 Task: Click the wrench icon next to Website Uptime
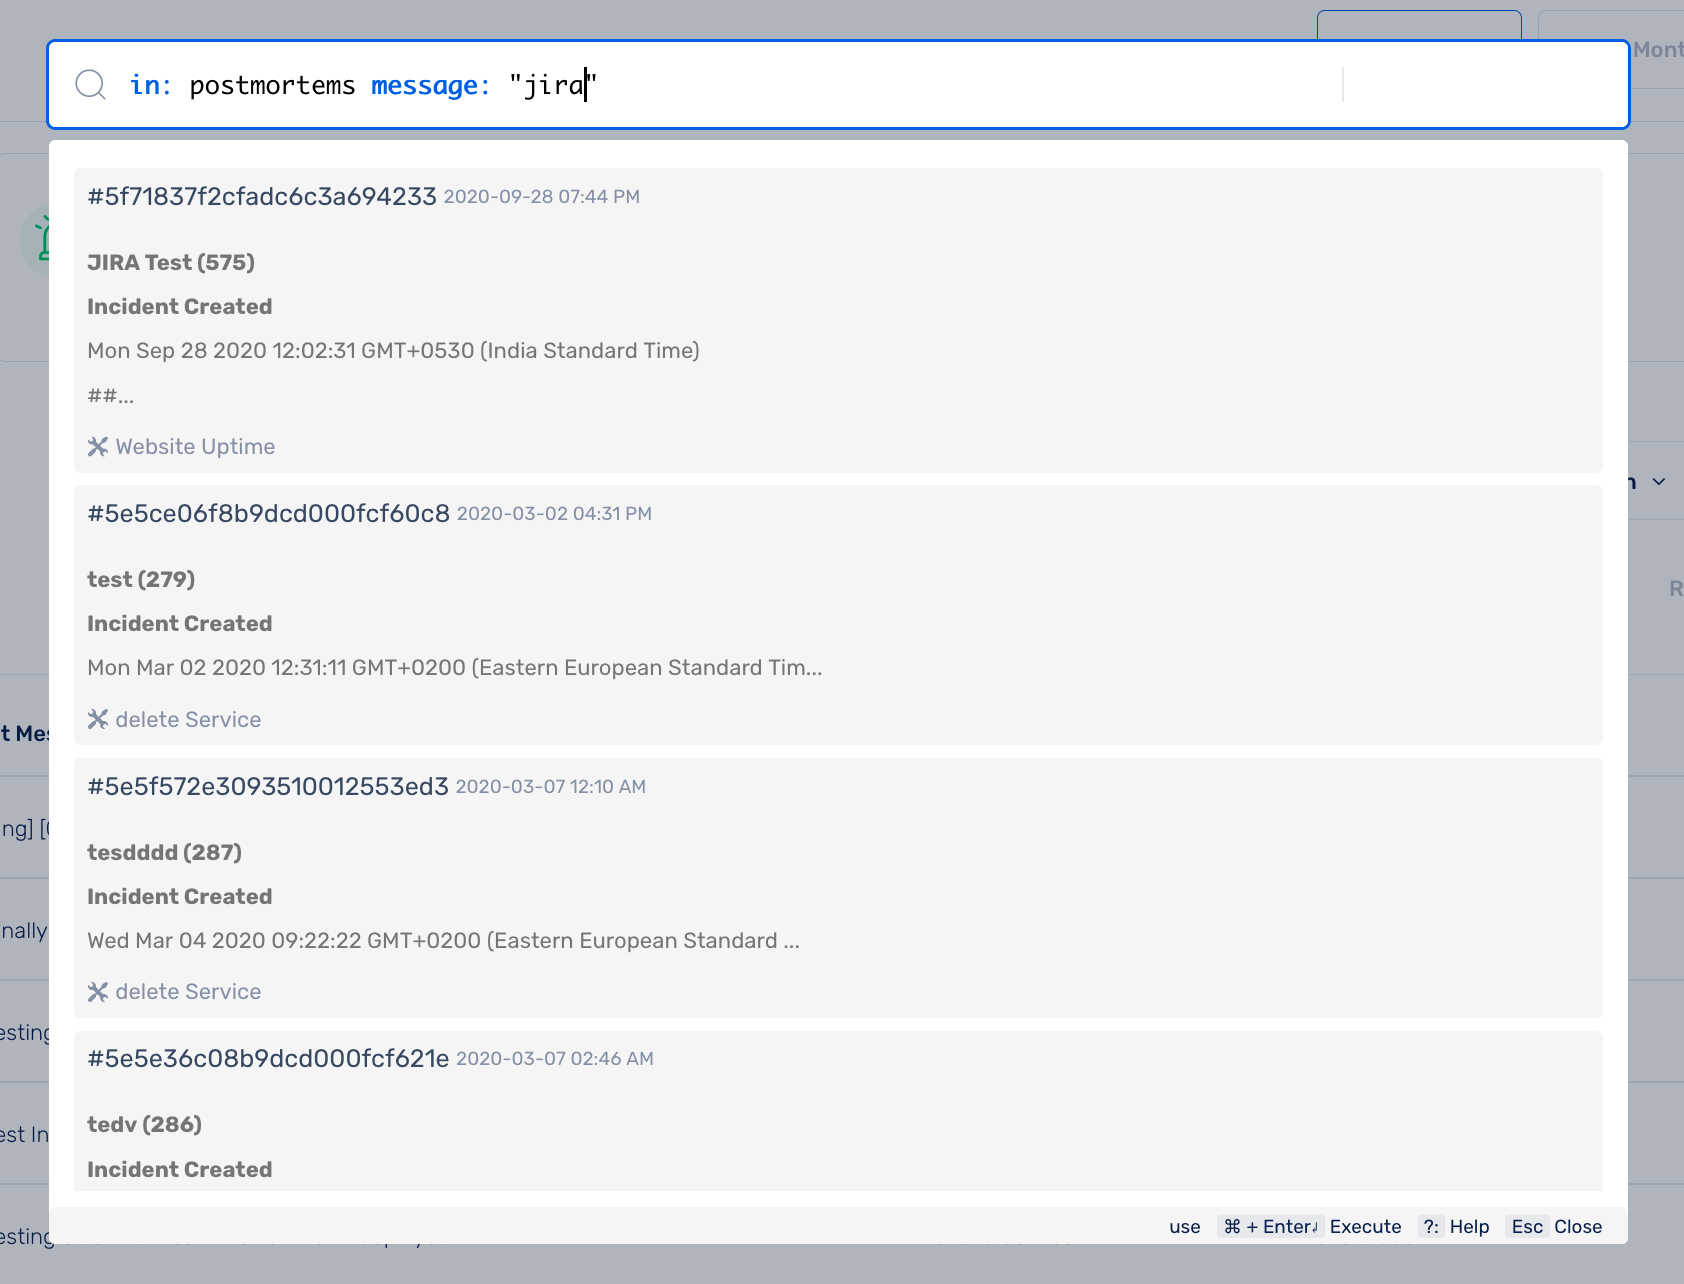(x=98, y=446)
